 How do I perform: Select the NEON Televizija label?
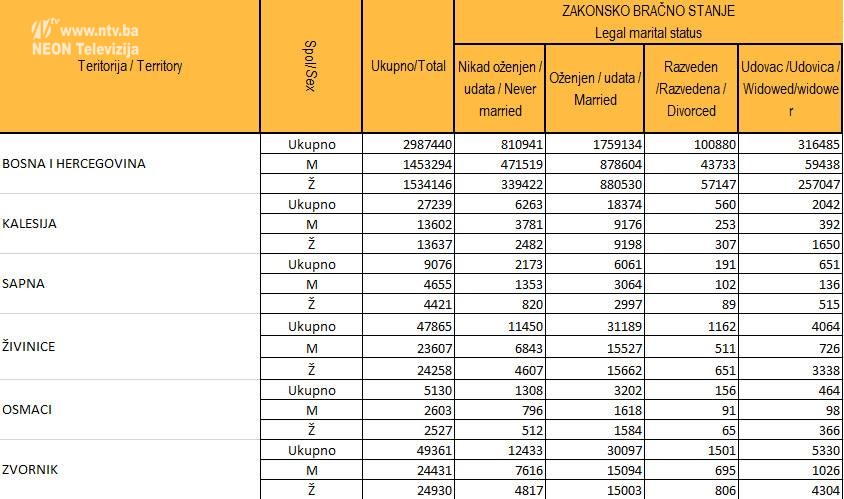[x=85, y=48]
